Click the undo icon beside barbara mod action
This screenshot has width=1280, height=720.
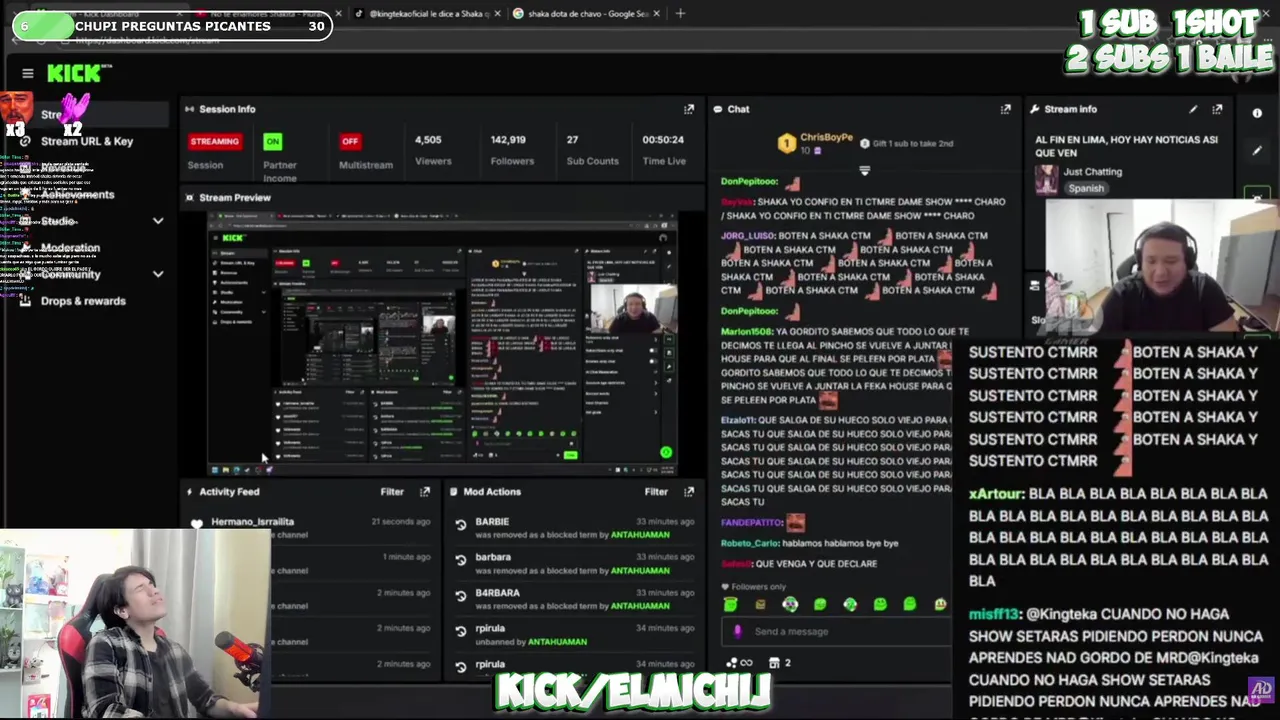click(461, 560)
